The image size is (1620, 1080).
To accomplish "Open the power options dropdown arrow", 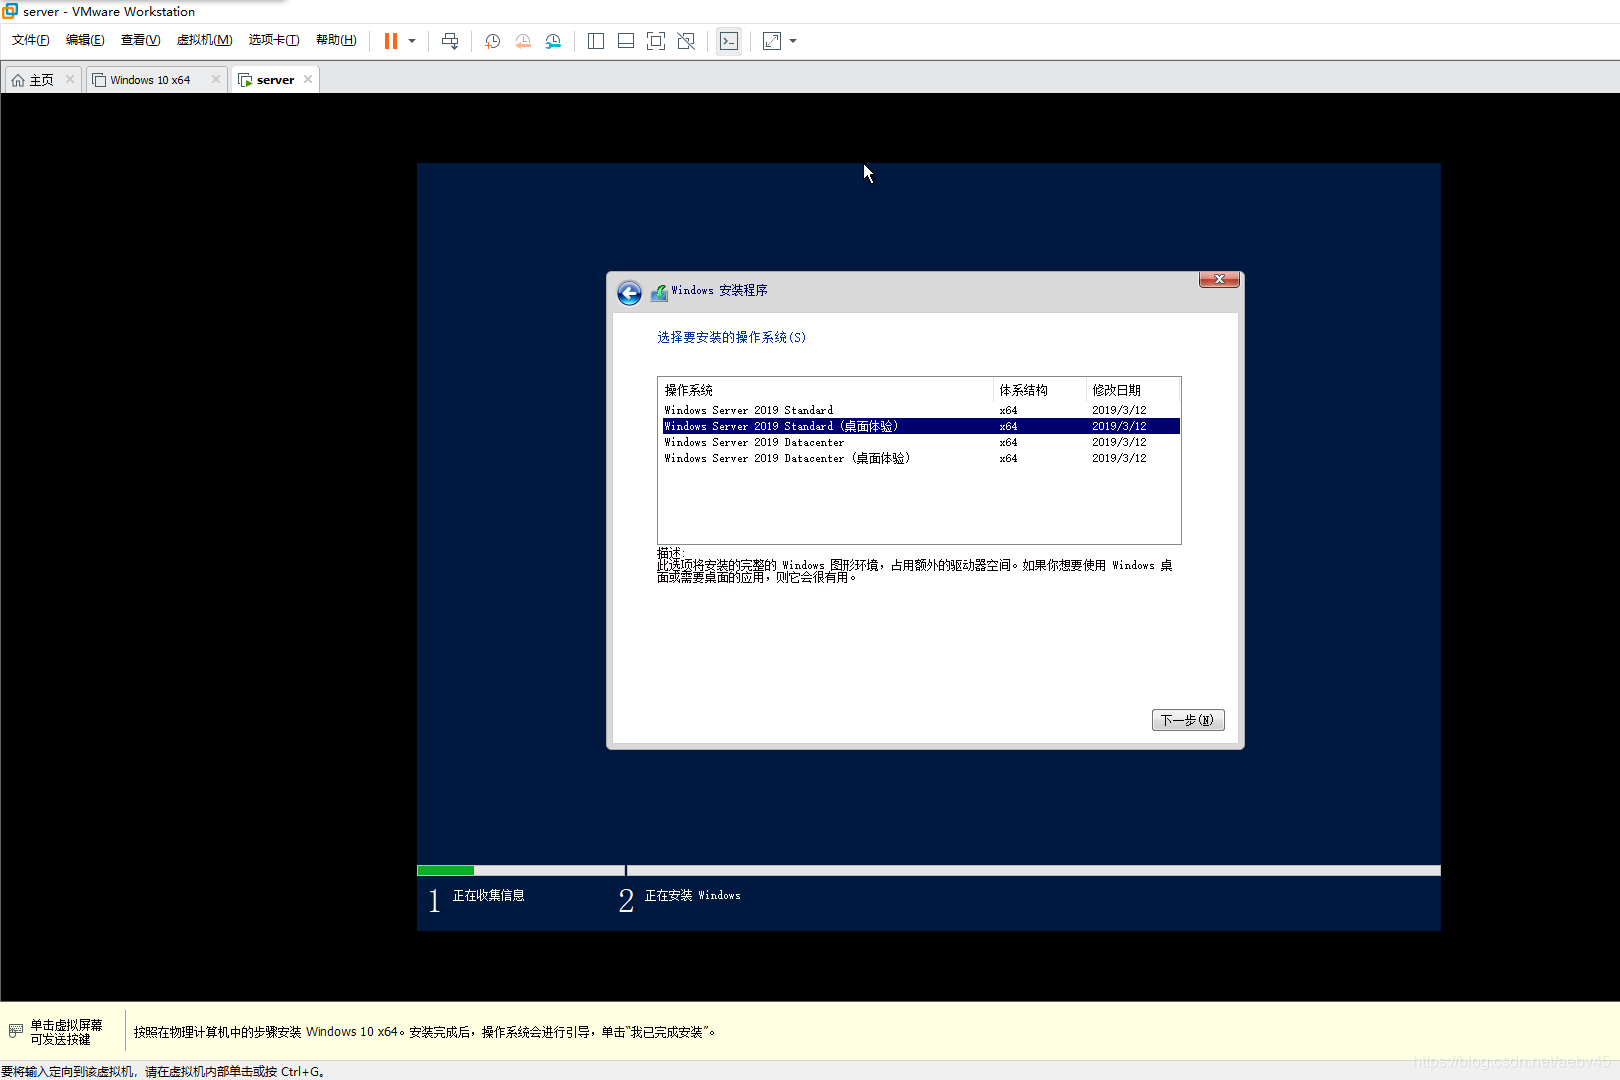I will pyautogui.click(x=412, y=41).
